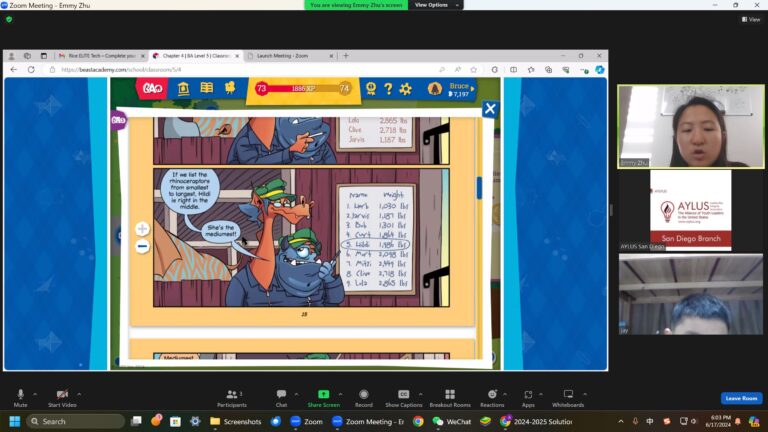Click the red Beast Academy logo

(x=152, y=89)
